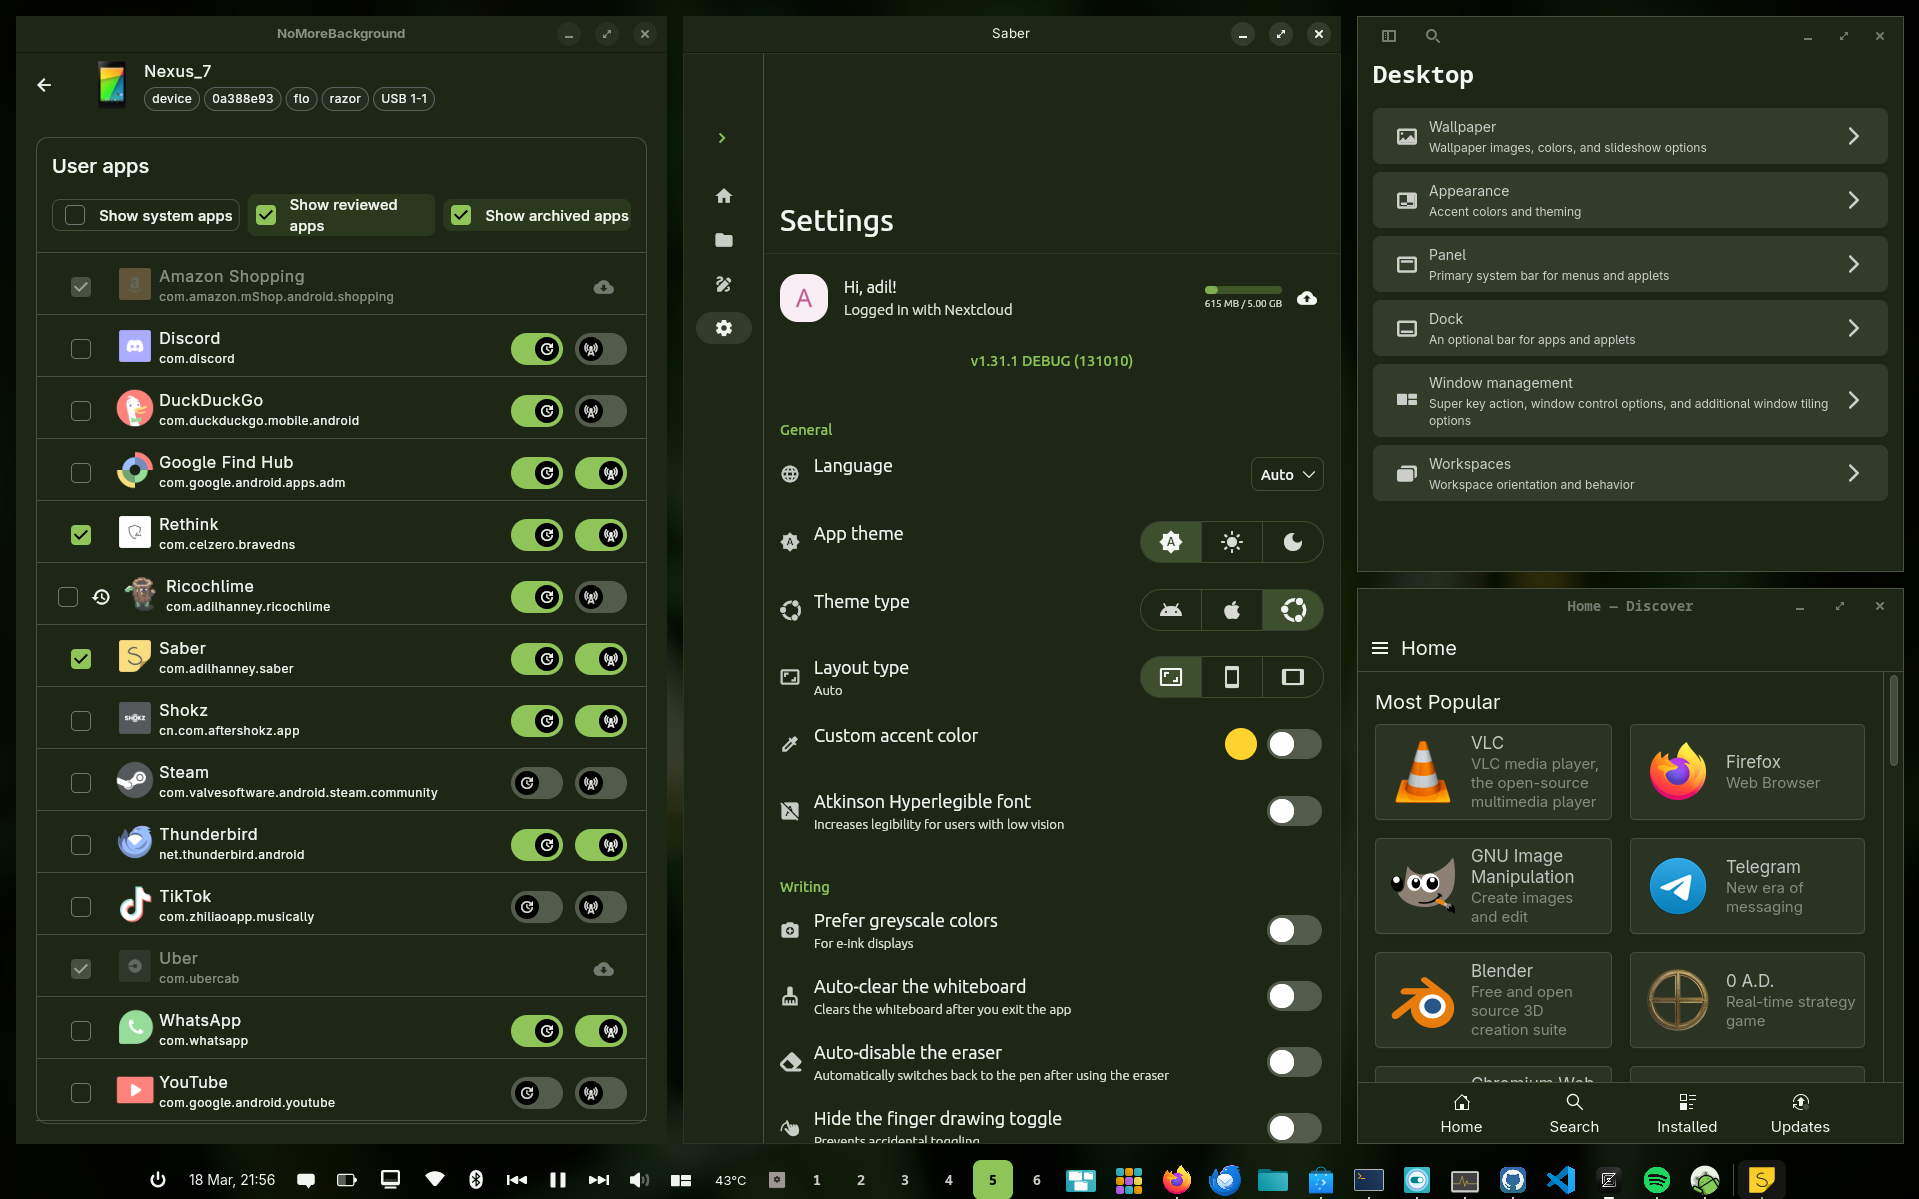Open Blender app card in Discover
The image size is (1919, 1199).
click(x=1493, y=1000)
